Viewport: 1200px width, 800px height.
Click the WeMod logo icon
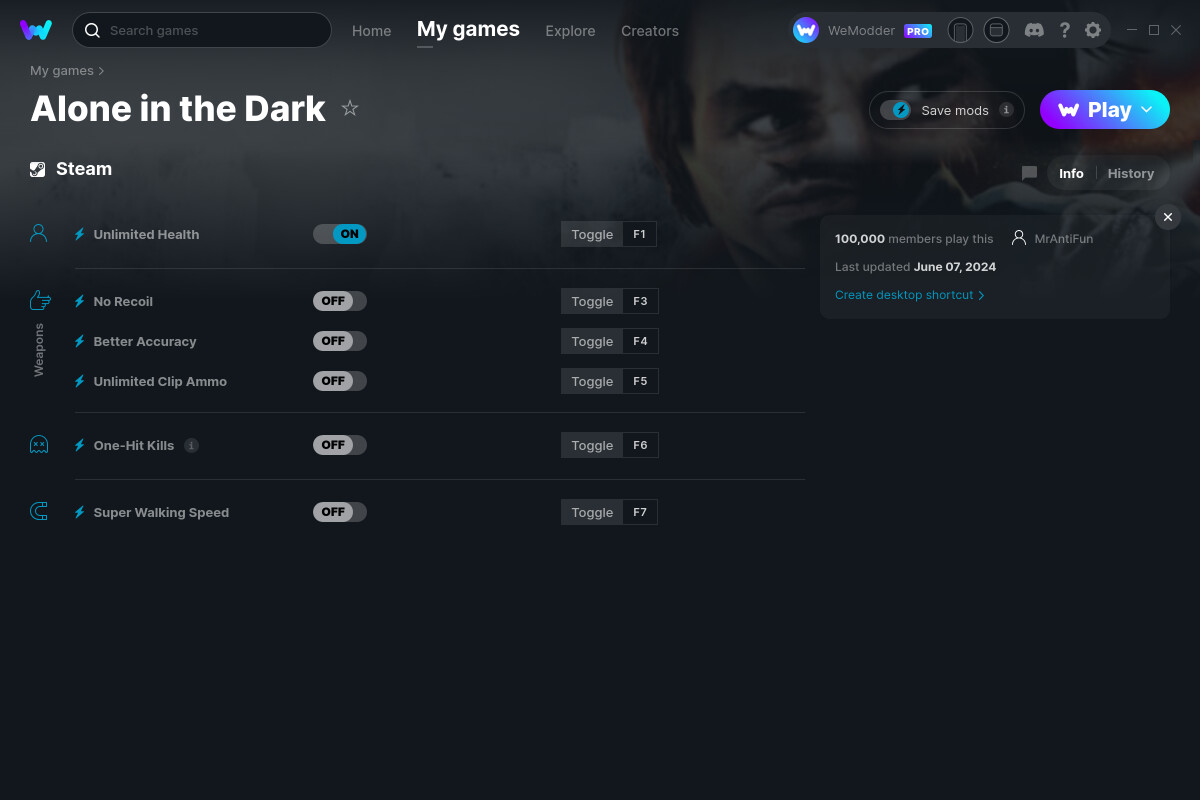point(36,30)
